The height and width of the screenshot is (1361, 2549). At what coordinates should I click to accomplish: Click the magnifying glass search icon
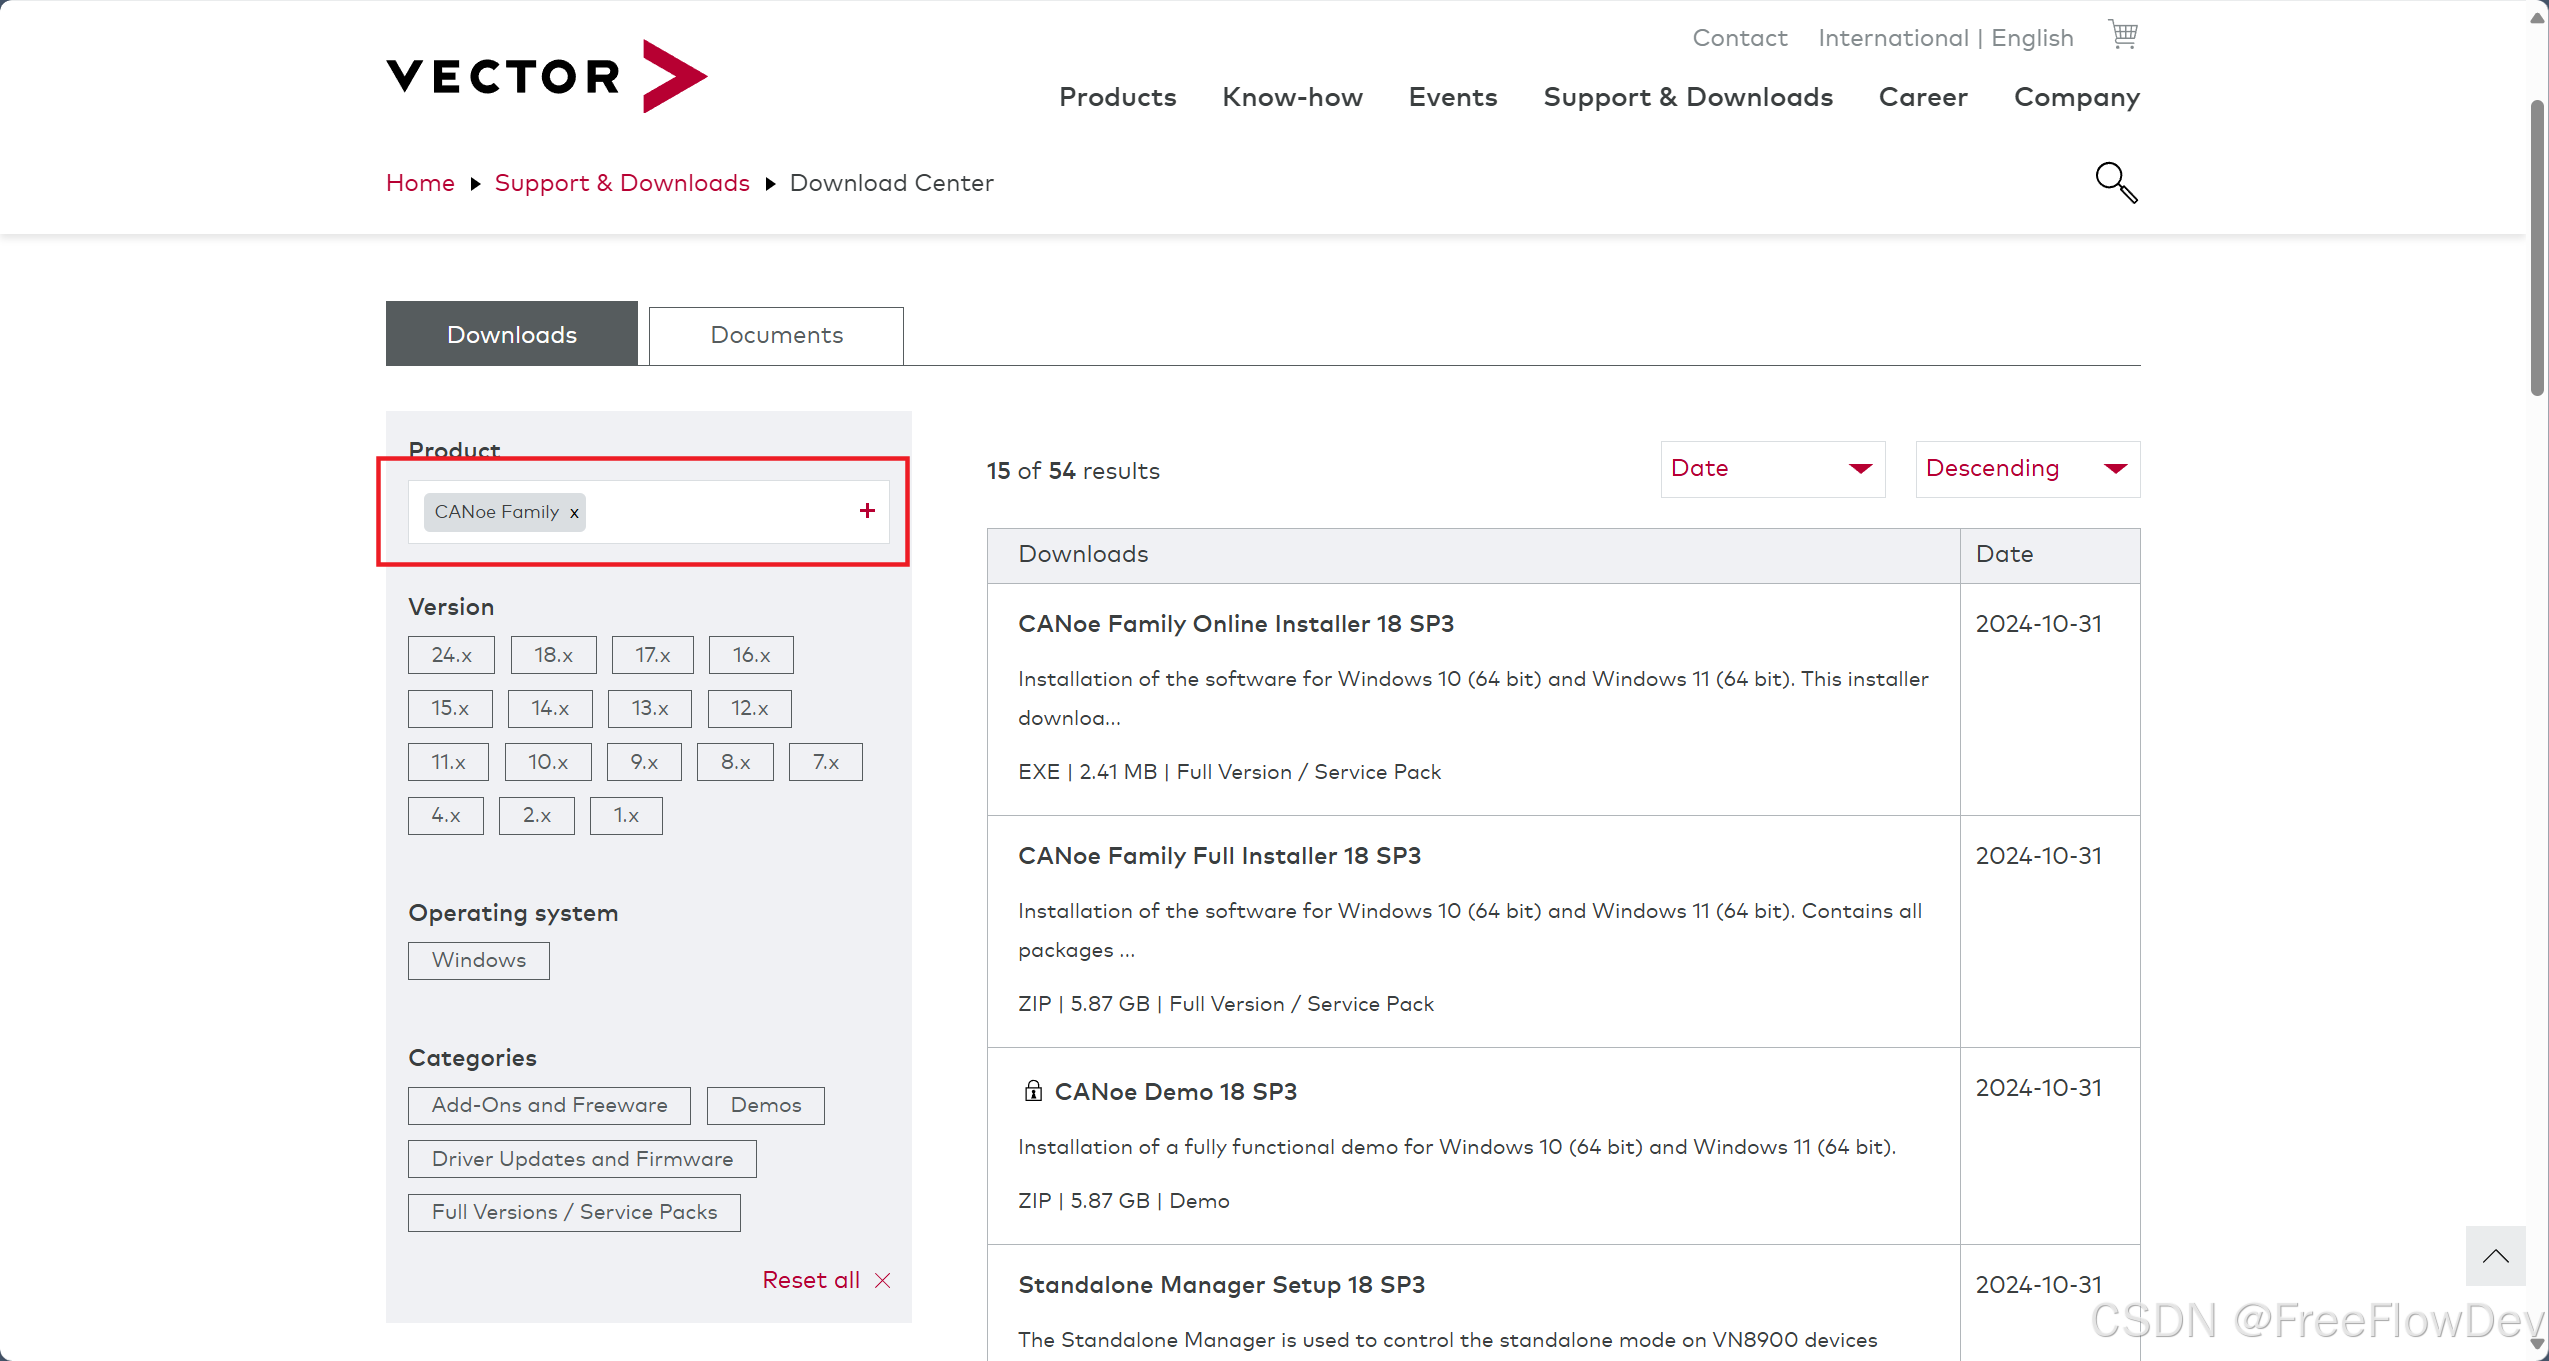pyautogui.click(x=2115, y=182)
